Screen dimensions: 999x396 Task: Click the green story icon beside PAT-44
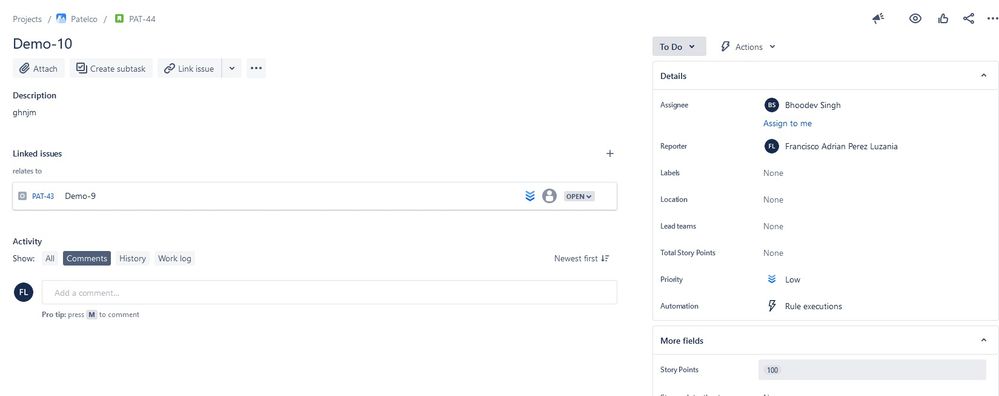point(119,19)
